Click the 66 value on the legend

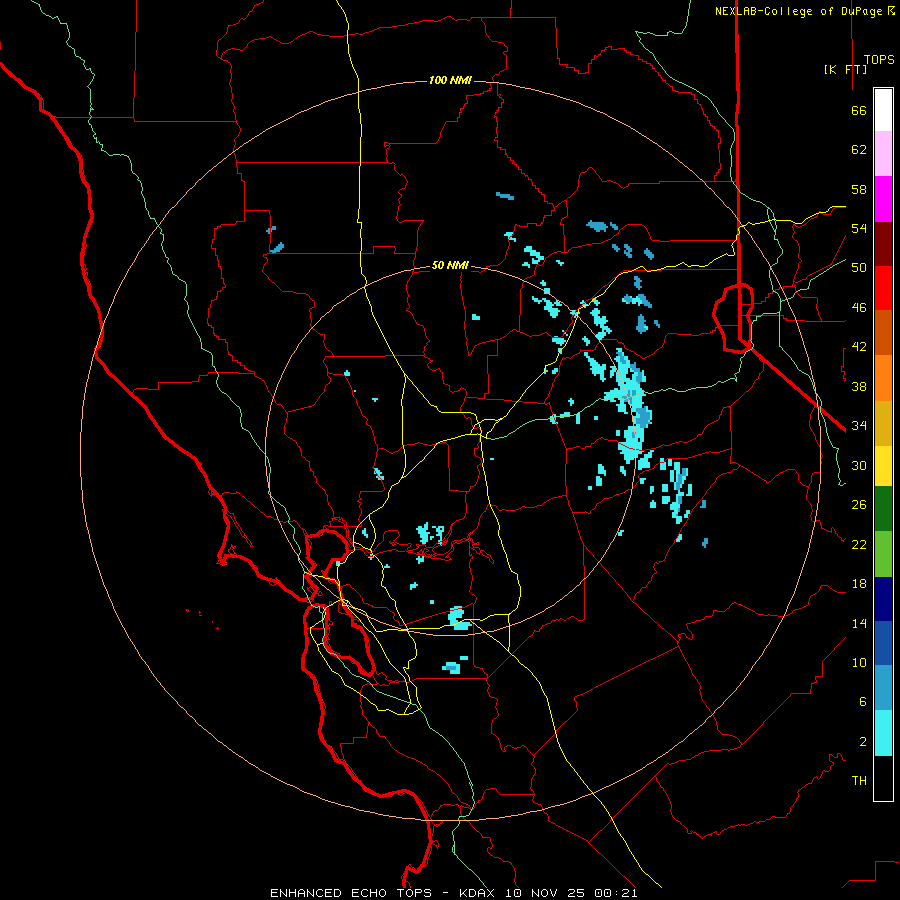point(859,110)
